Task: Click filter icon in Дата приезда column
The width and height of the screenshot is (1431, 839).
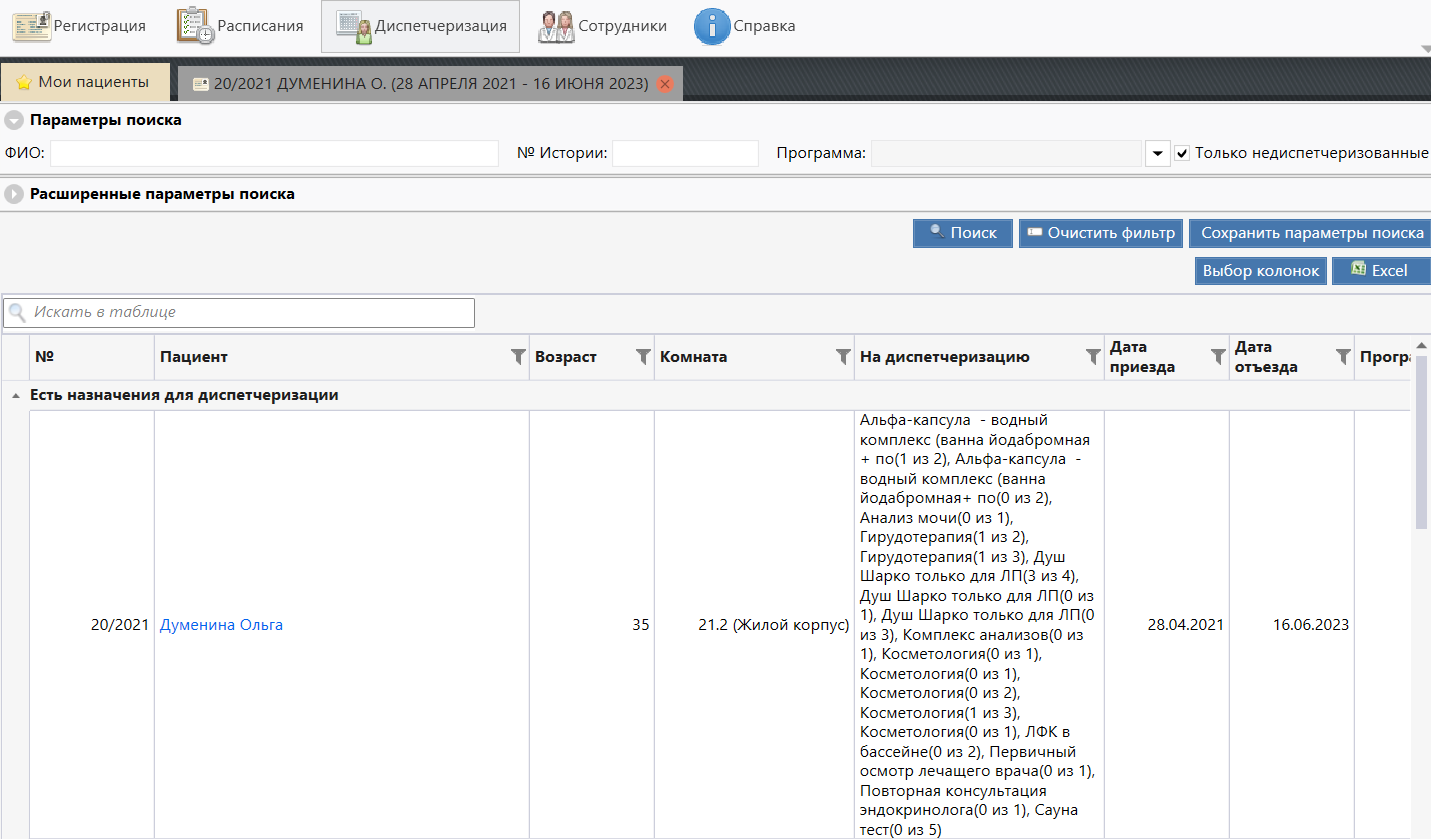Action: [1217, 357]
